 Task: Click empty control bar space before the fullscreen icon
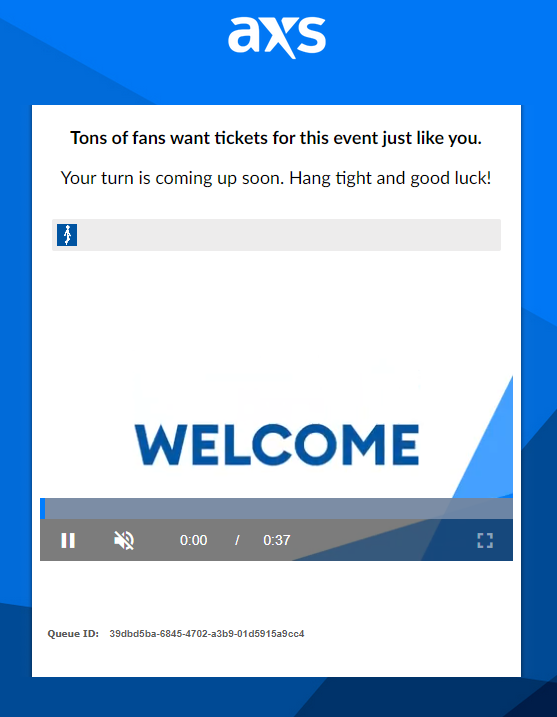point(384,540)
